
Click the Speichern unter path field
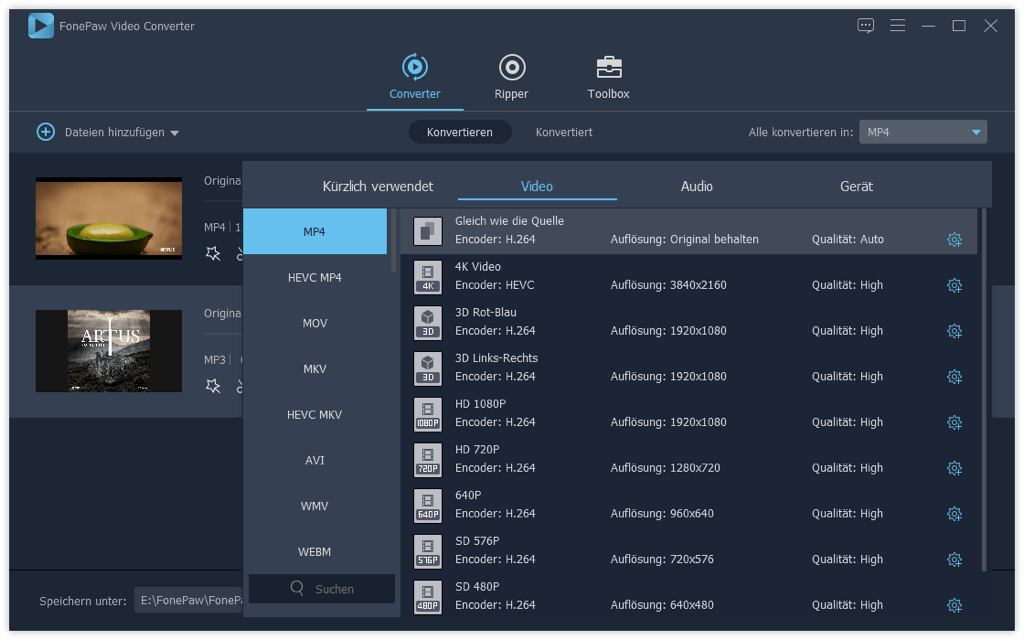(x=189, y=600)
